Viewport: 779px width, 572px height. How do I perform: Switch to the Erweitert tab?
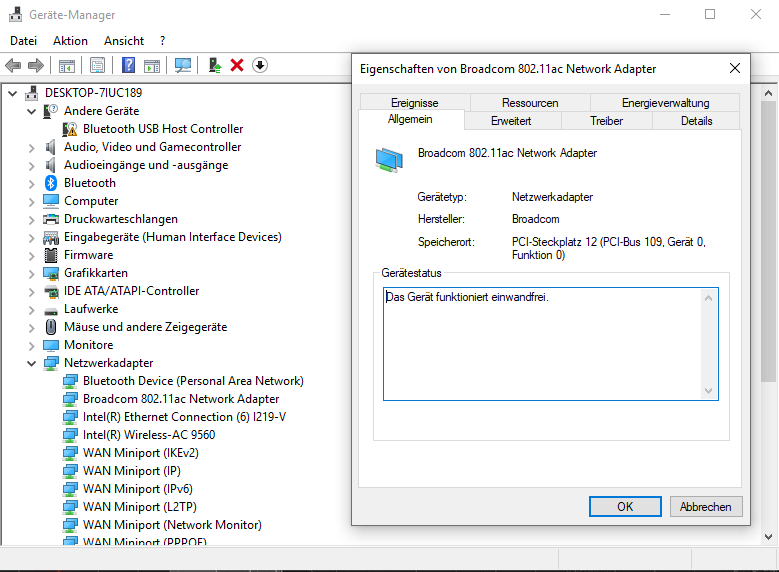(x=511, y=121)
